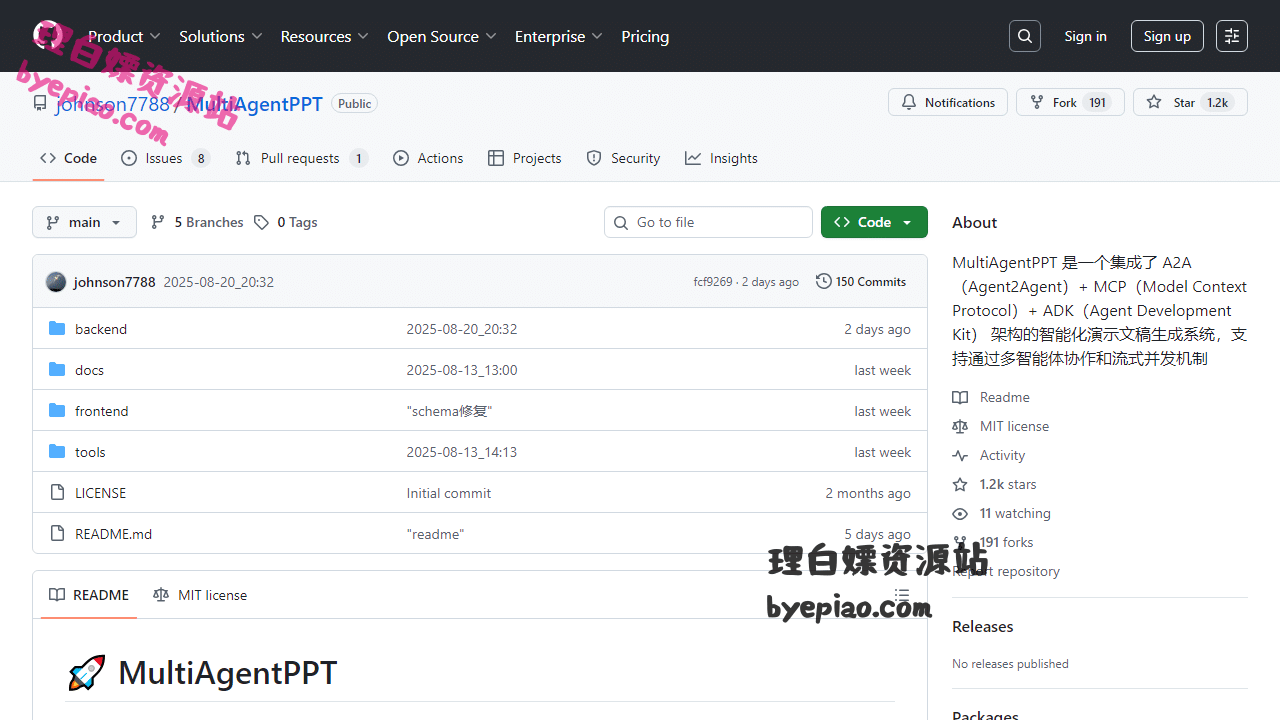
Task: Open the MultiAgentPPT repository name link
Action: (x=254, y=103)
